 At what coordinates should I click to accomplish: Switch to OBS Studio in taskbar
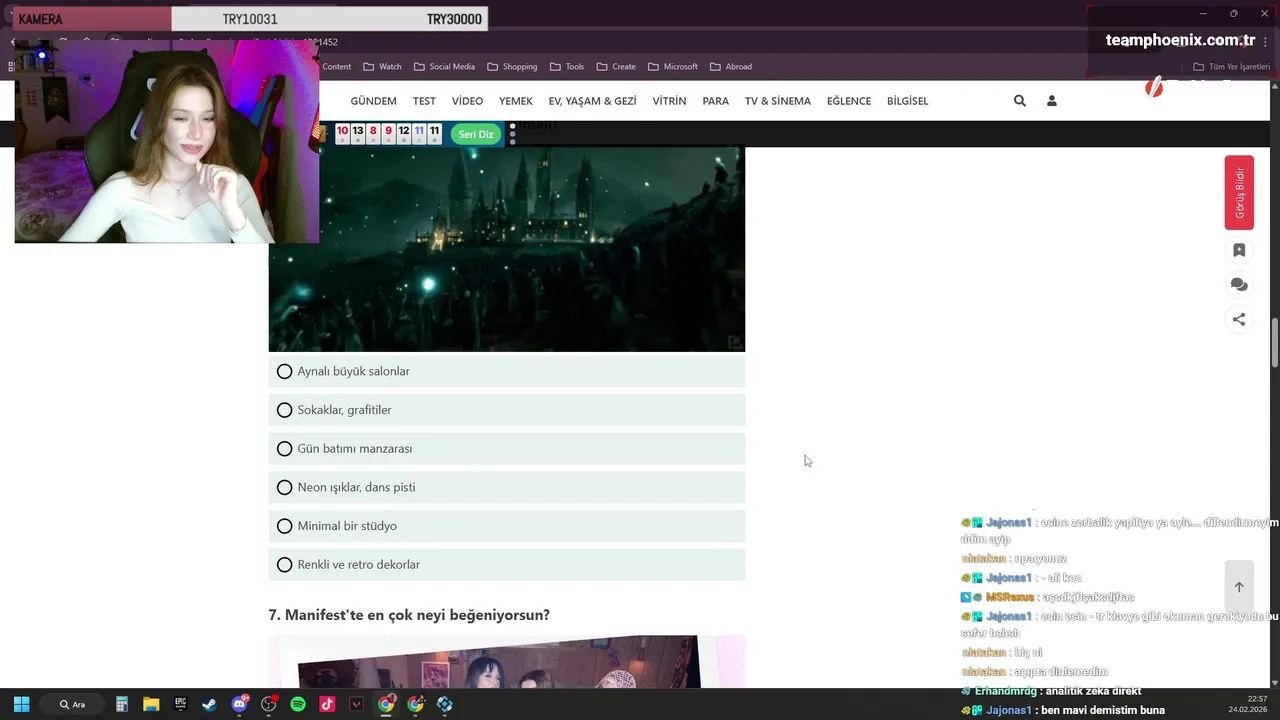coord(268,704)
